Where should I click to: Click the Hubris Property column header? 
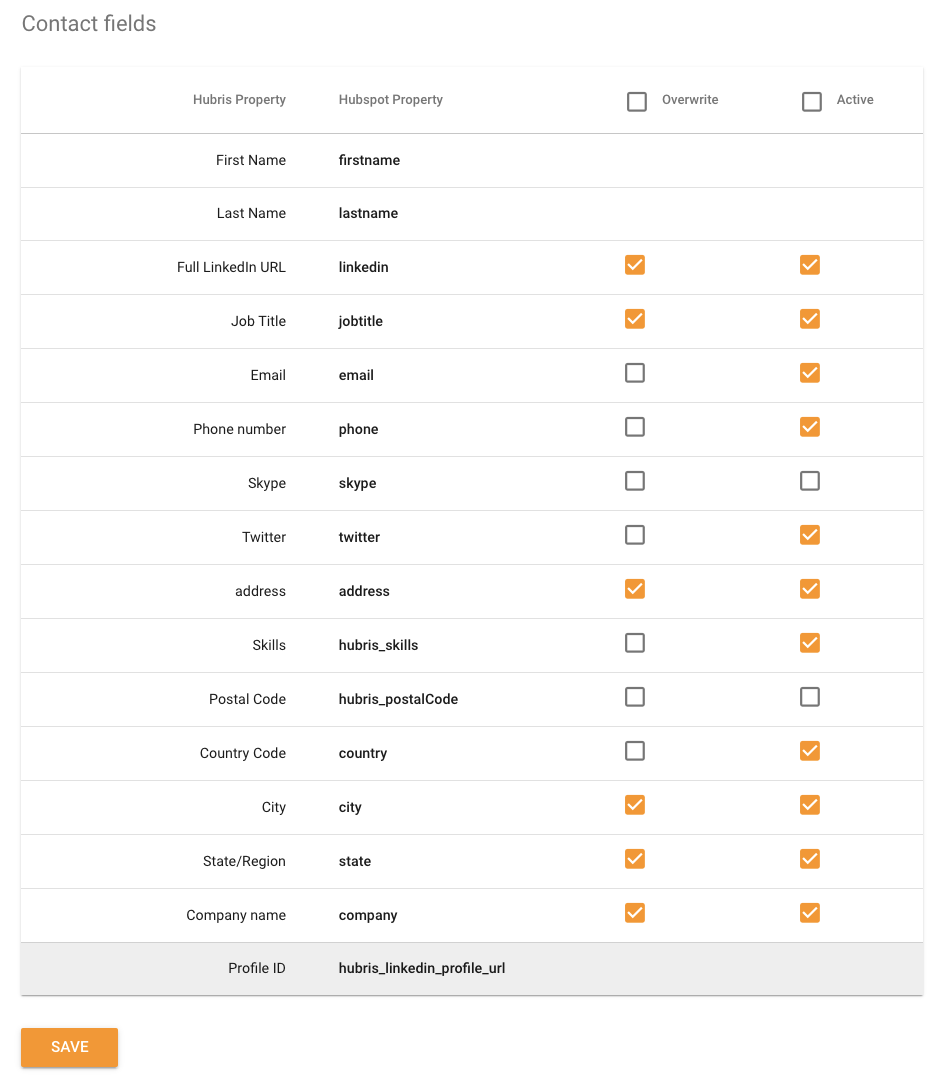click(239, 100)
